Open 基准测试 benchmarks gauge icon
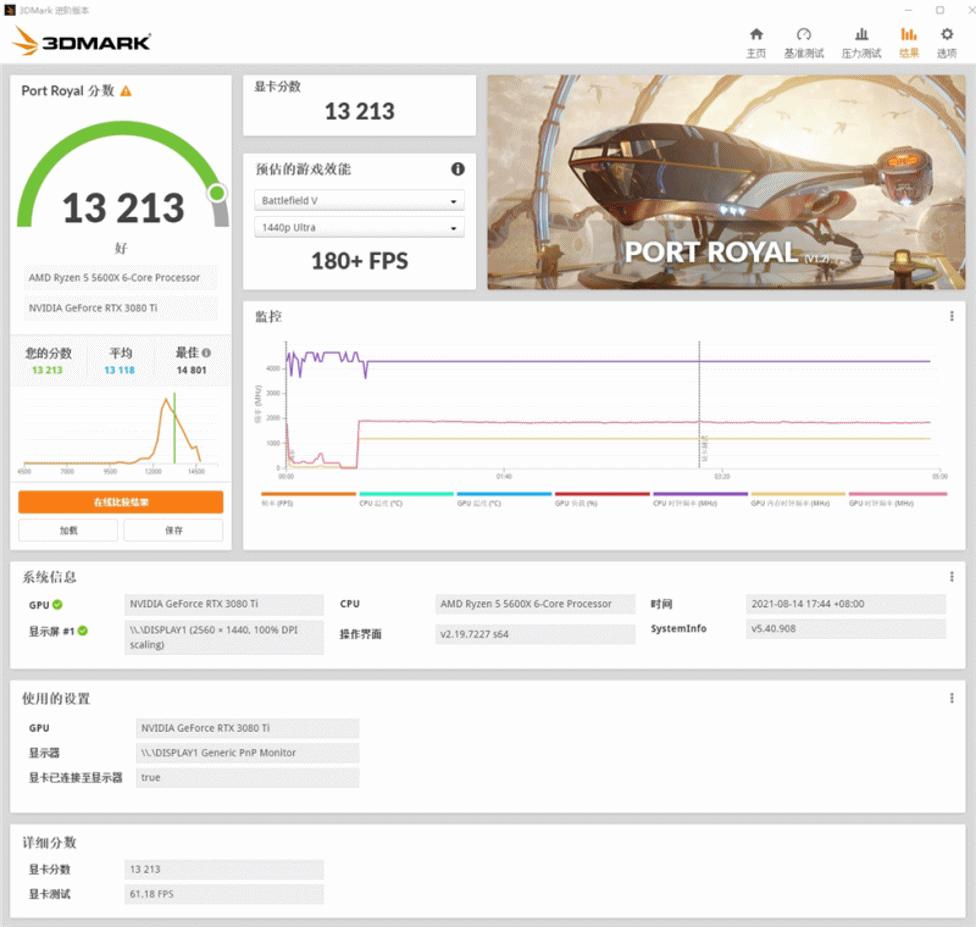 pyautogui.click(x=804, y=36)
